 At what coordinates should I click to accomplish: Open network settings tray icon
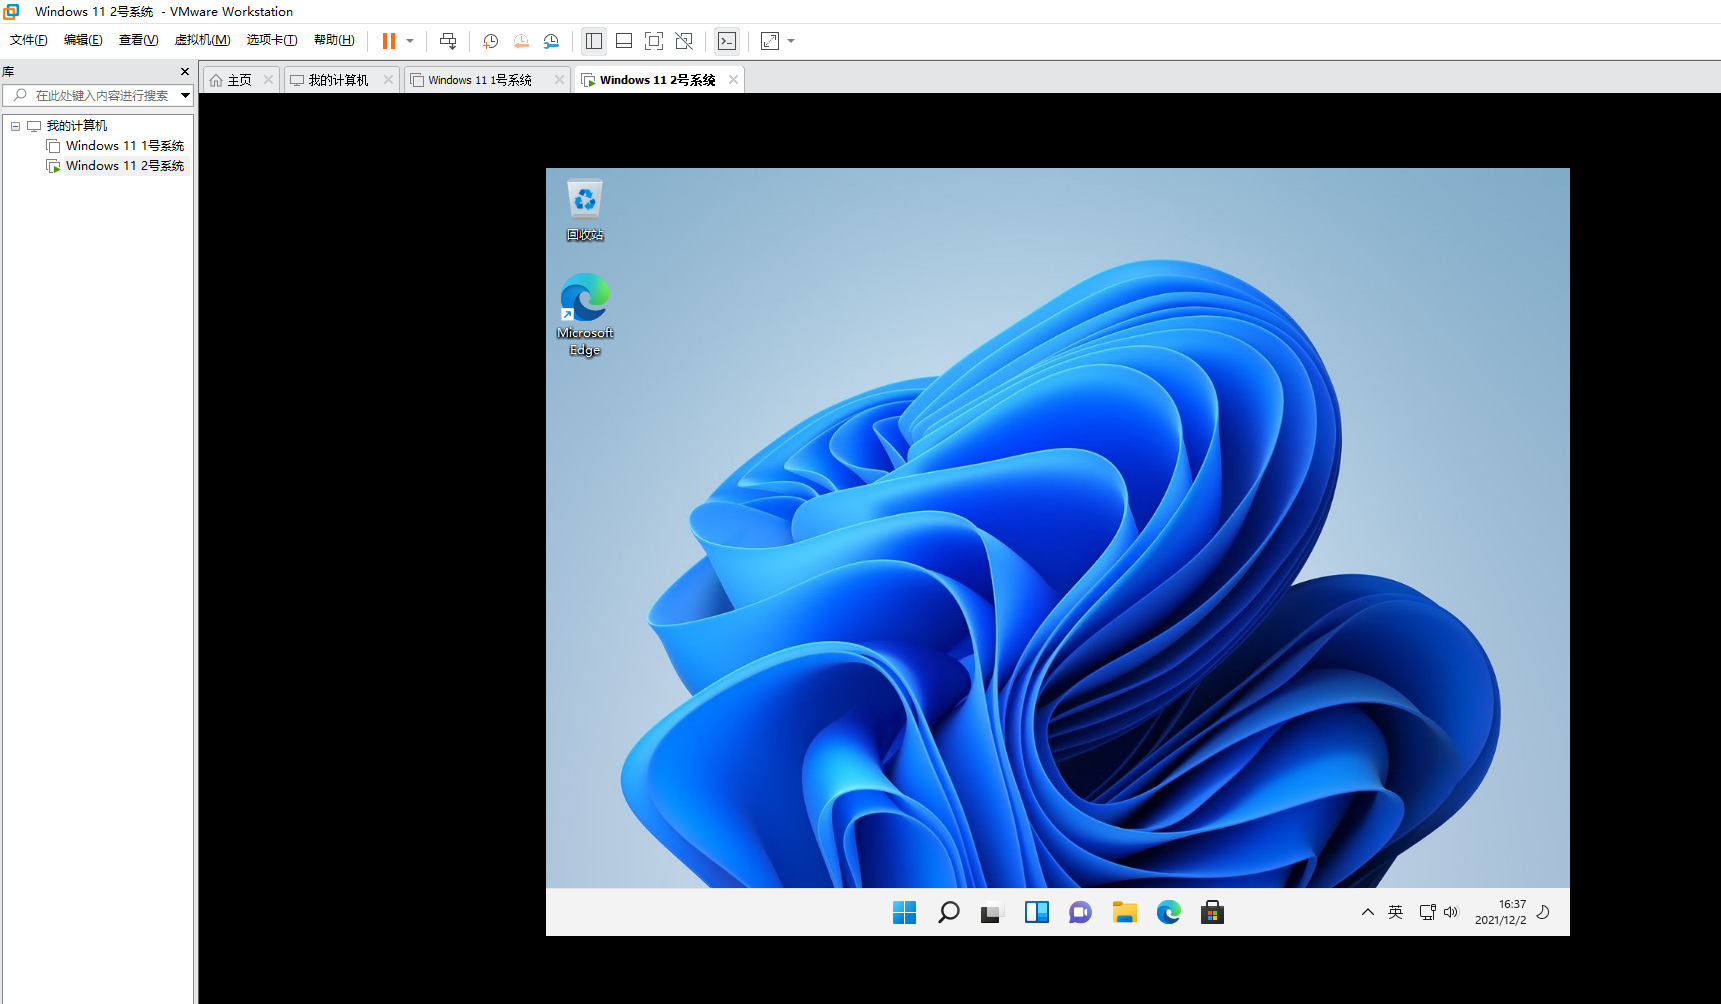(x=1427, y=912)
